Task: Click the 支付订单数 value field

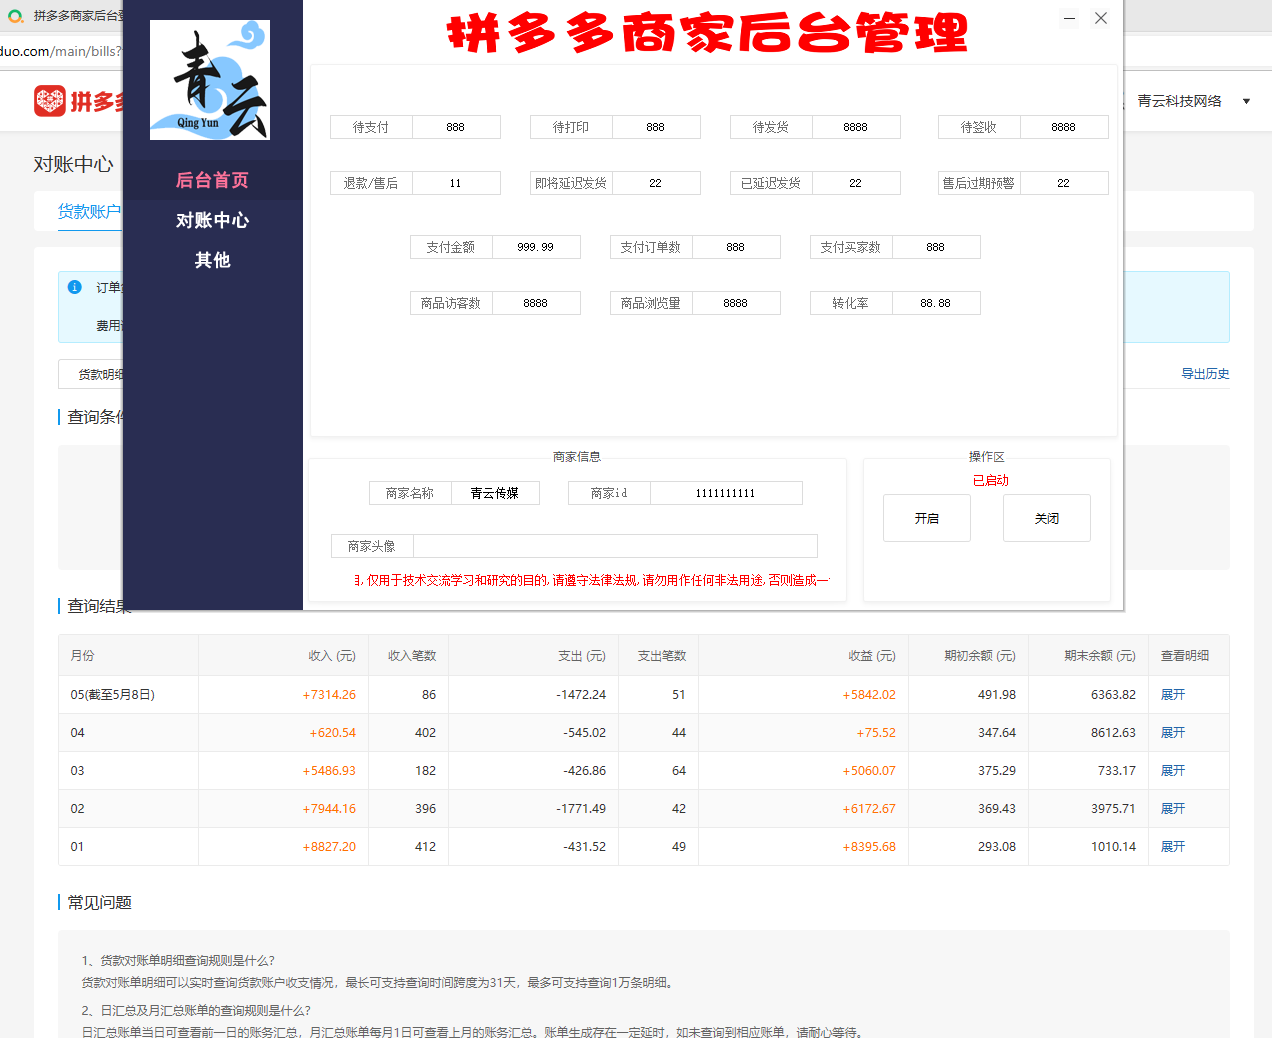Action: click(x=736, y=247)
